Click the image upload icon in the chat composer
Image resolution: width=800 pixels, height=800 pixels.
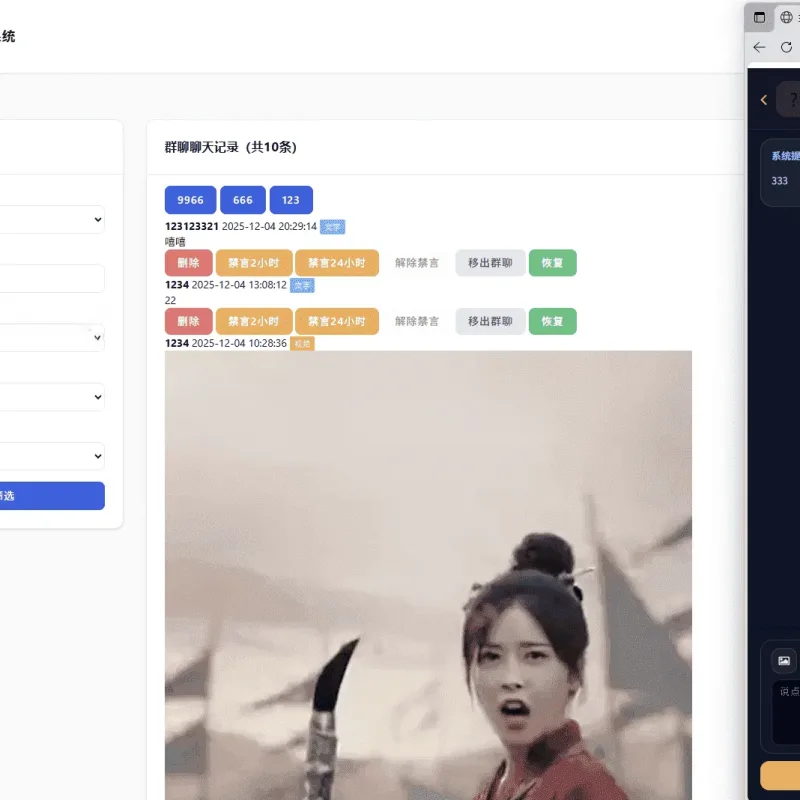(x=784, y=661)
